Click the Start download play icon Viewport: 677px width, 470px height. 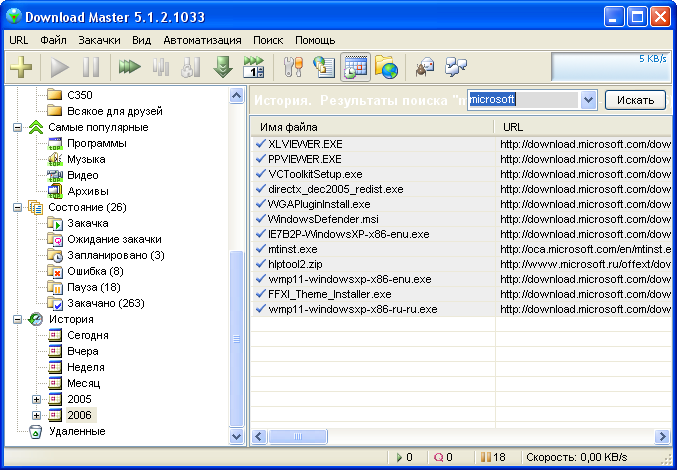pyautogui.click(x=60, y=67)
